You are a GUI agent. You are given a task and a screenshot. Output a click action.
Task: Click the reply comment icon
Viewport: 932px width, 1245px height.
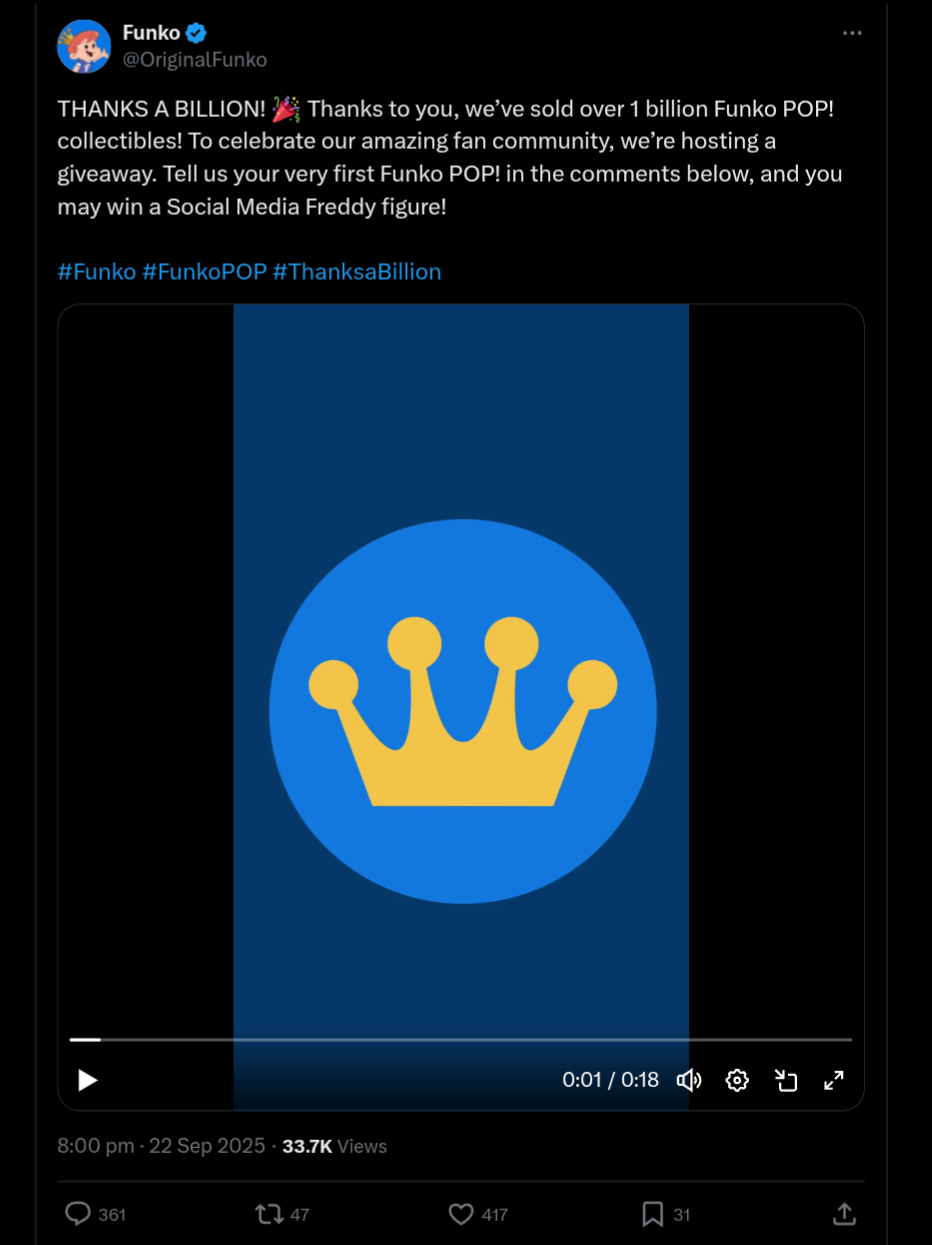tap(78, 1214)
